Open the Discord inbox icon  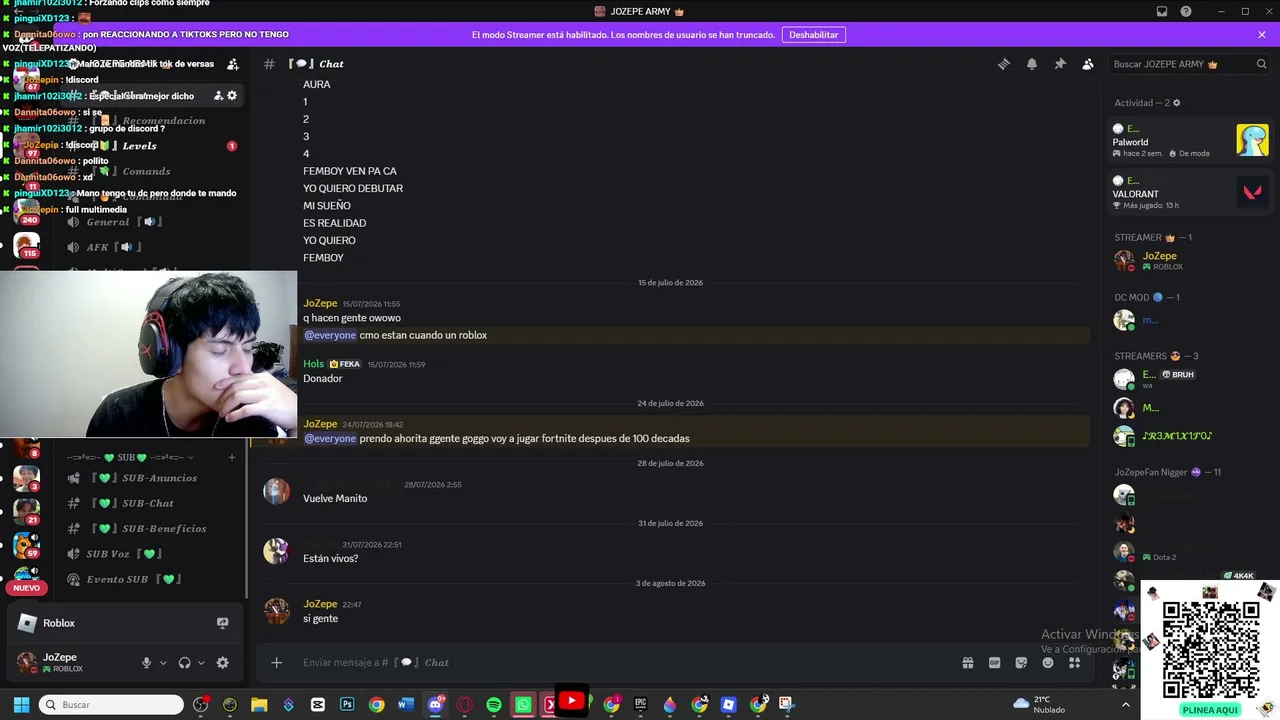(x=1162, y=12)
